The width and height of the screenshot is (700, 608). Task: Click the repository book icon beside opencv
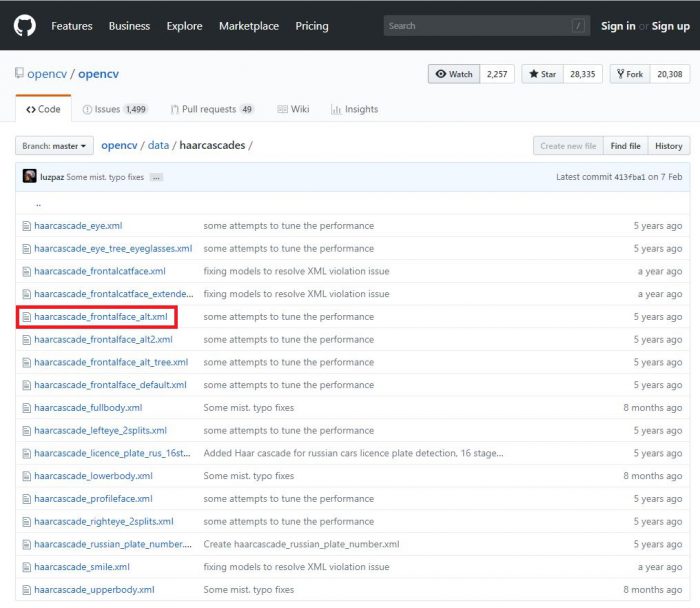tap(19, 73)
